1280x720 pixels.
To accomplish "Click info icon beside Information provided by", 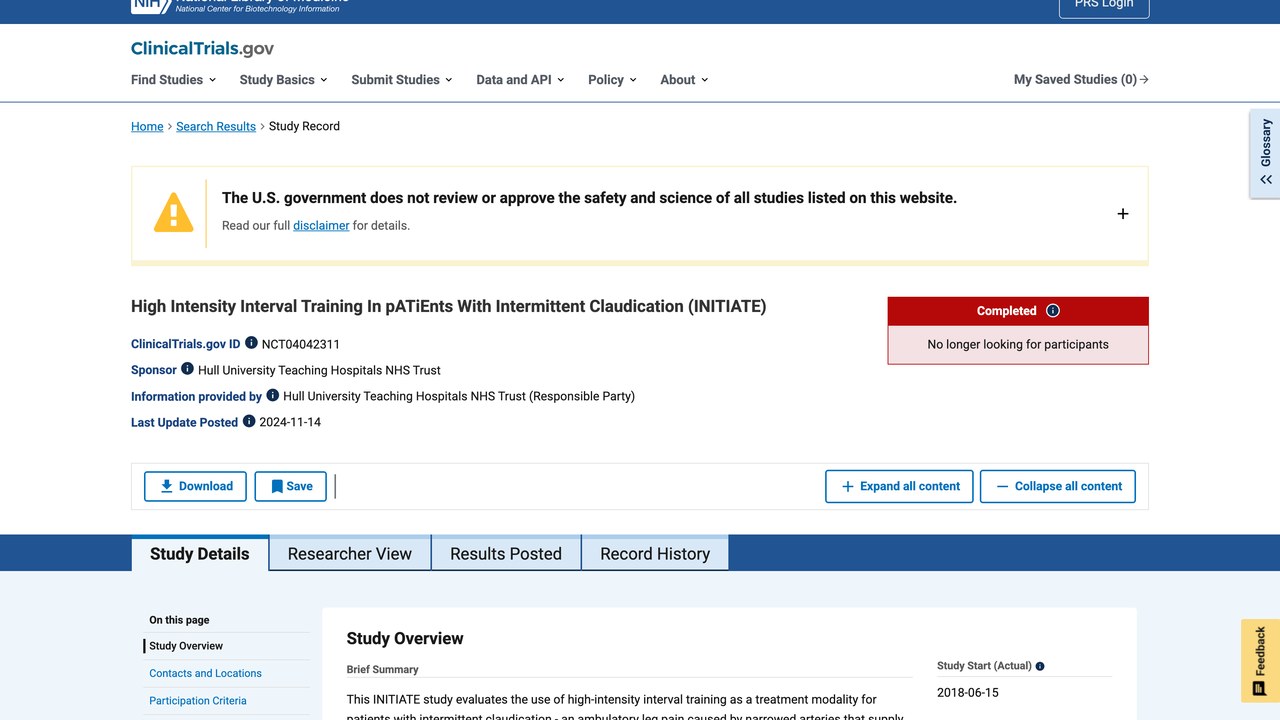I will point(272,395).
